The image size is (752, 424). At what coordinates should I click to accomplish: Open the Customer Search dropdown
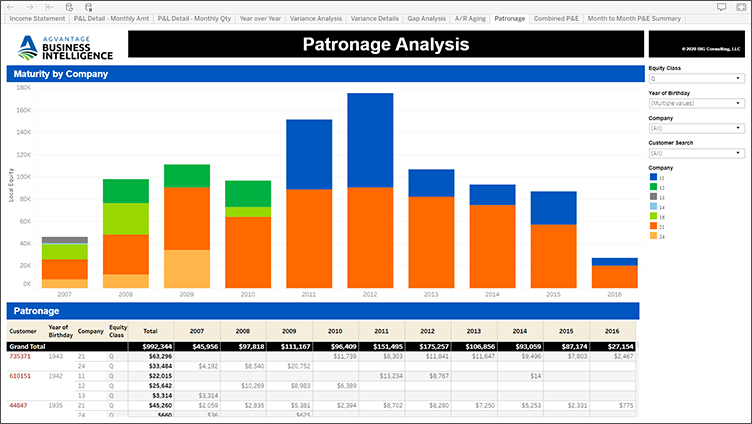tap(695, 153)
